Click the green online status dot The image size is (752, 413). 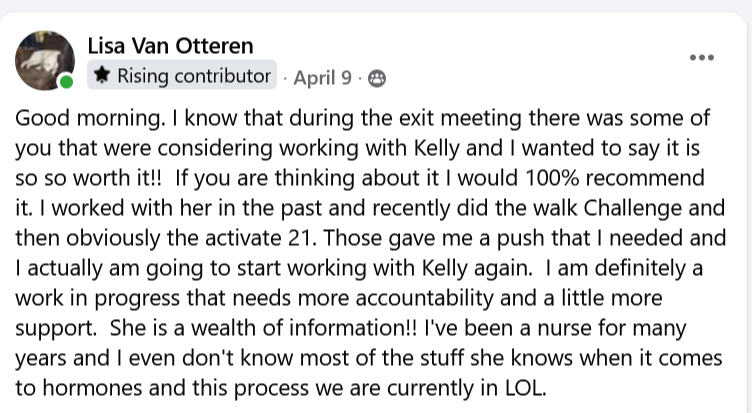67,83
